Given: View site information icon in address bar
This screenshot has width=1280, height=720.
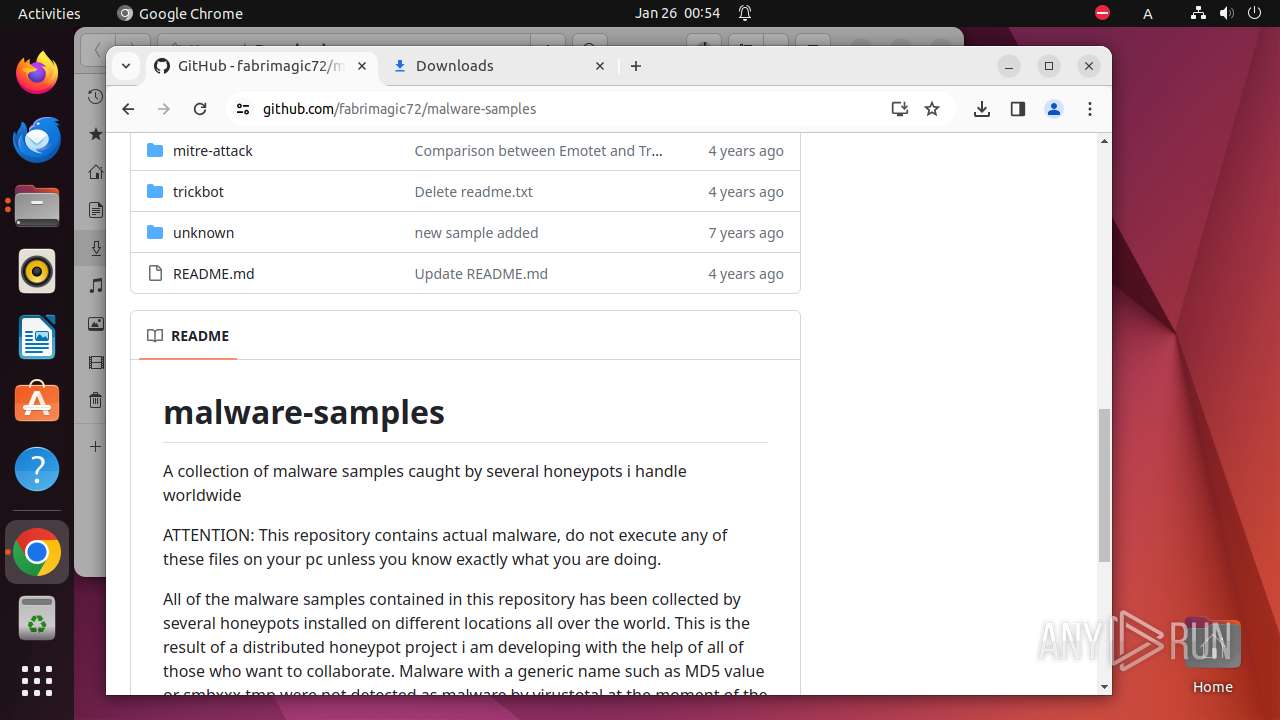Looking at the screenshot, I should [x=243, y=109].
